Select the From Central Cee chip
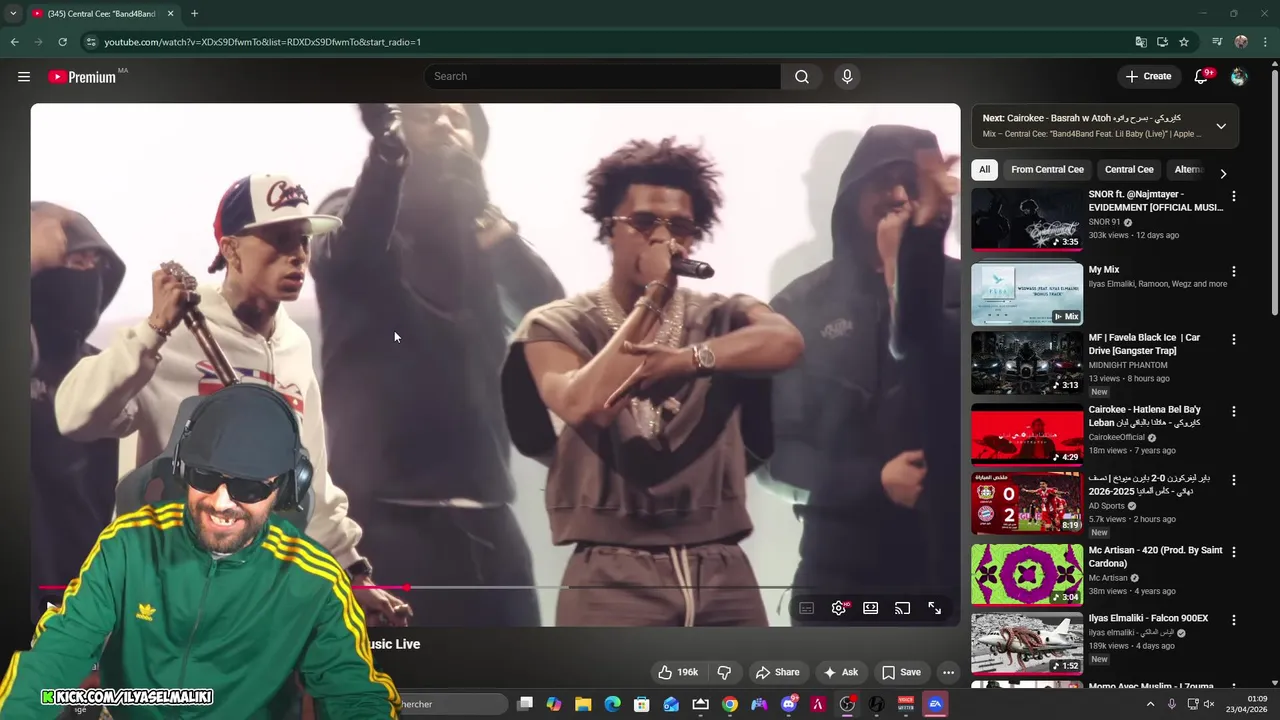 coord(1047,170)
